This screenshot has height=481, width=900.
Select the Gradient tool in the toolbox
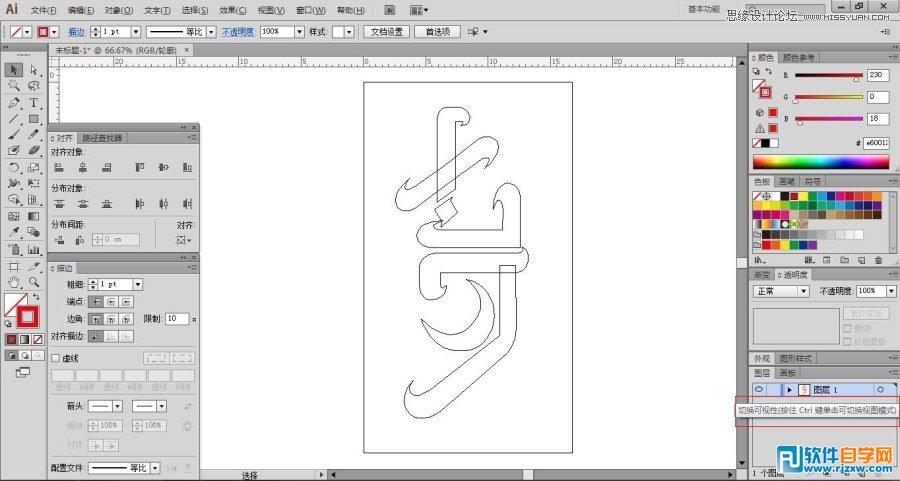point(34,216)
